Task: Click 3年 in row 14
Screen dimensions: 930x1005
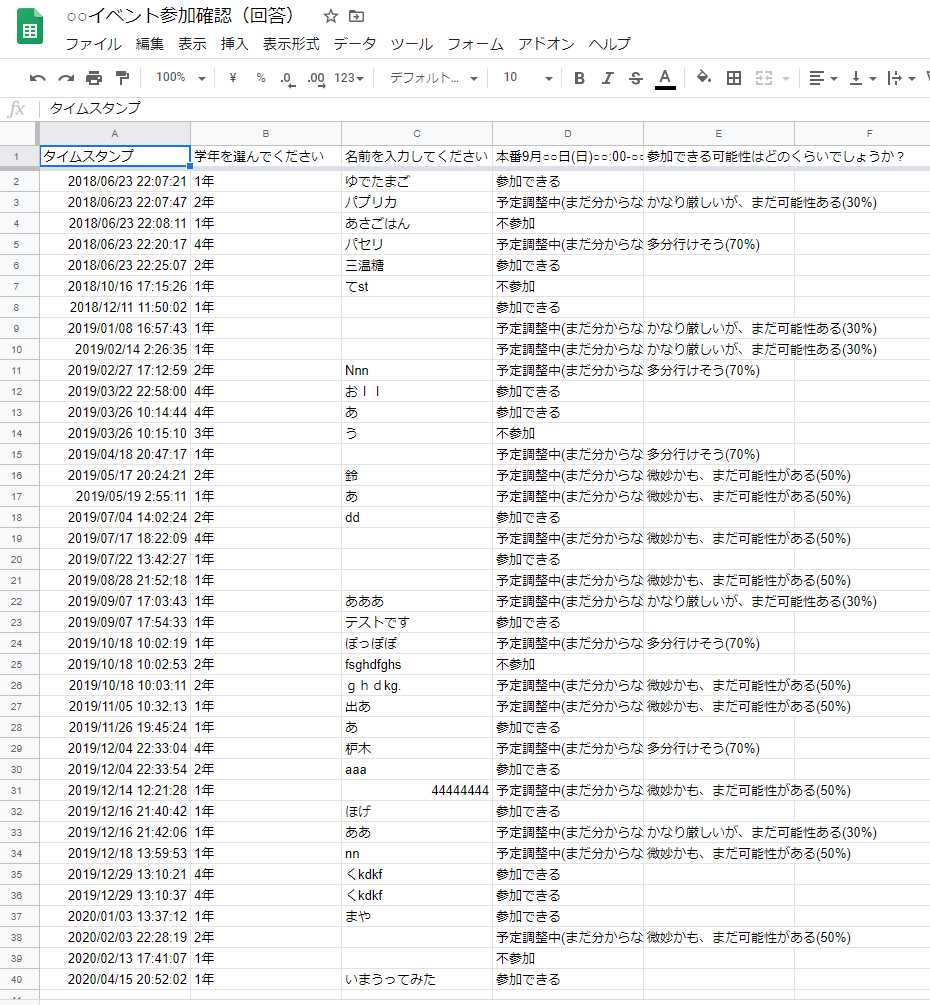Action: click(x=266, y=433)
